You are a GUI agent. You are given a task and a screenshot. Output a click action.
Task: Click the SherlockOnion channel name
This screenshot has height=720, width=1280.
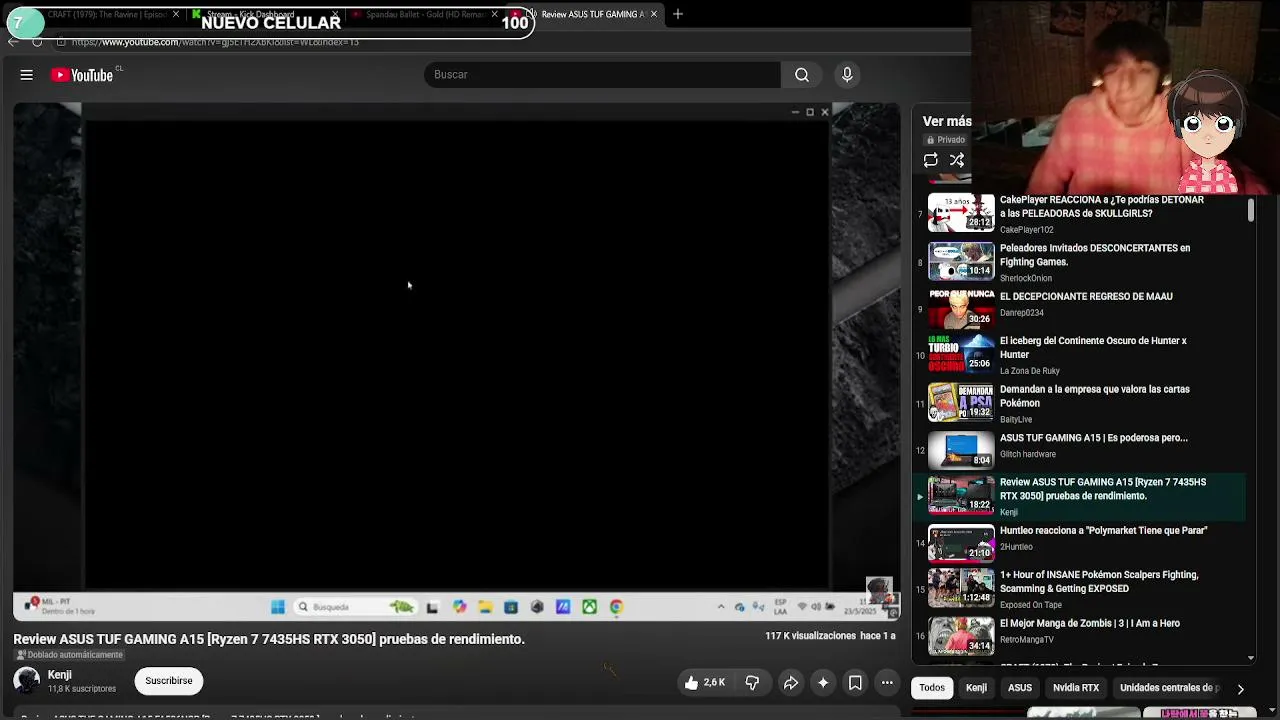(x=1026, y=278)
